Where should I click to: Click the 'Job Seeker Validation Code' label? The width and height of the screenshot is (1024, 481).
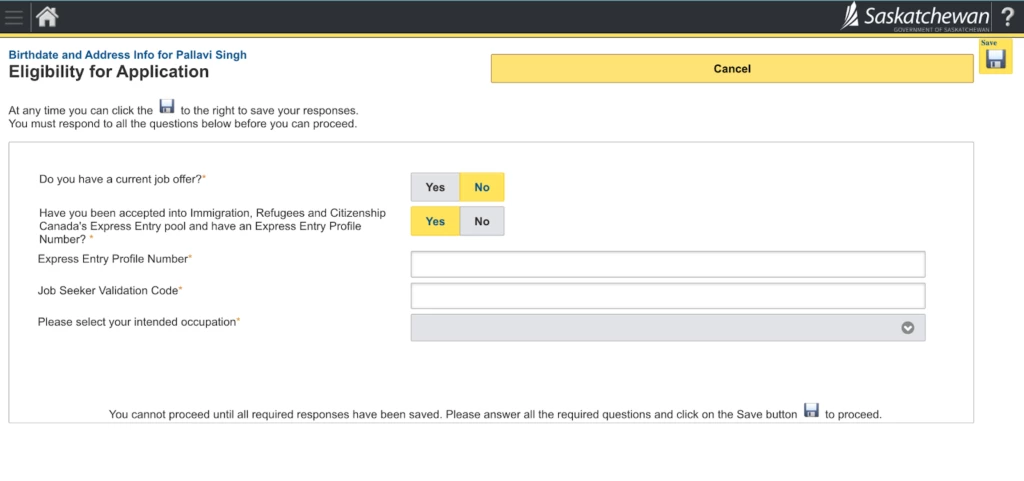(110, 290)
